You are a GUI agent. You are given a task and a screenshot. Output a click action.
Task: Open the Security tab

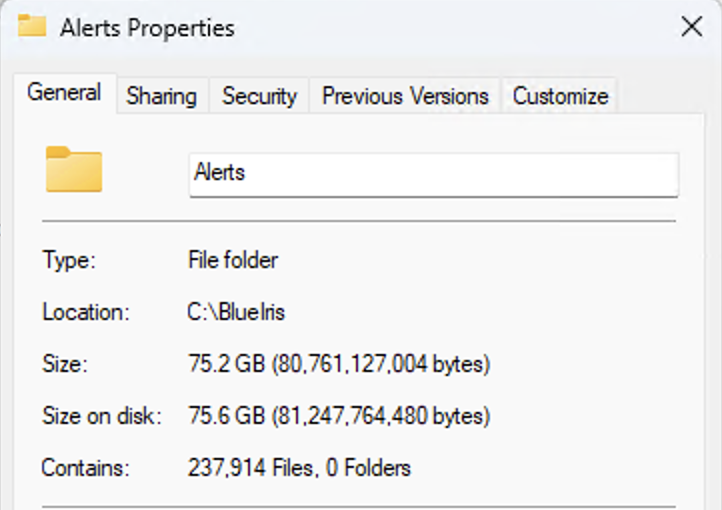259,96
